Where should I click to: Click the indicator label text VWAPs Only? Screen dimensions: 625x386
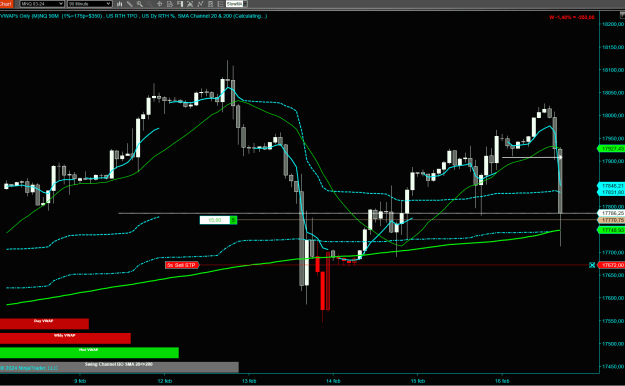(x=16, y=16)
